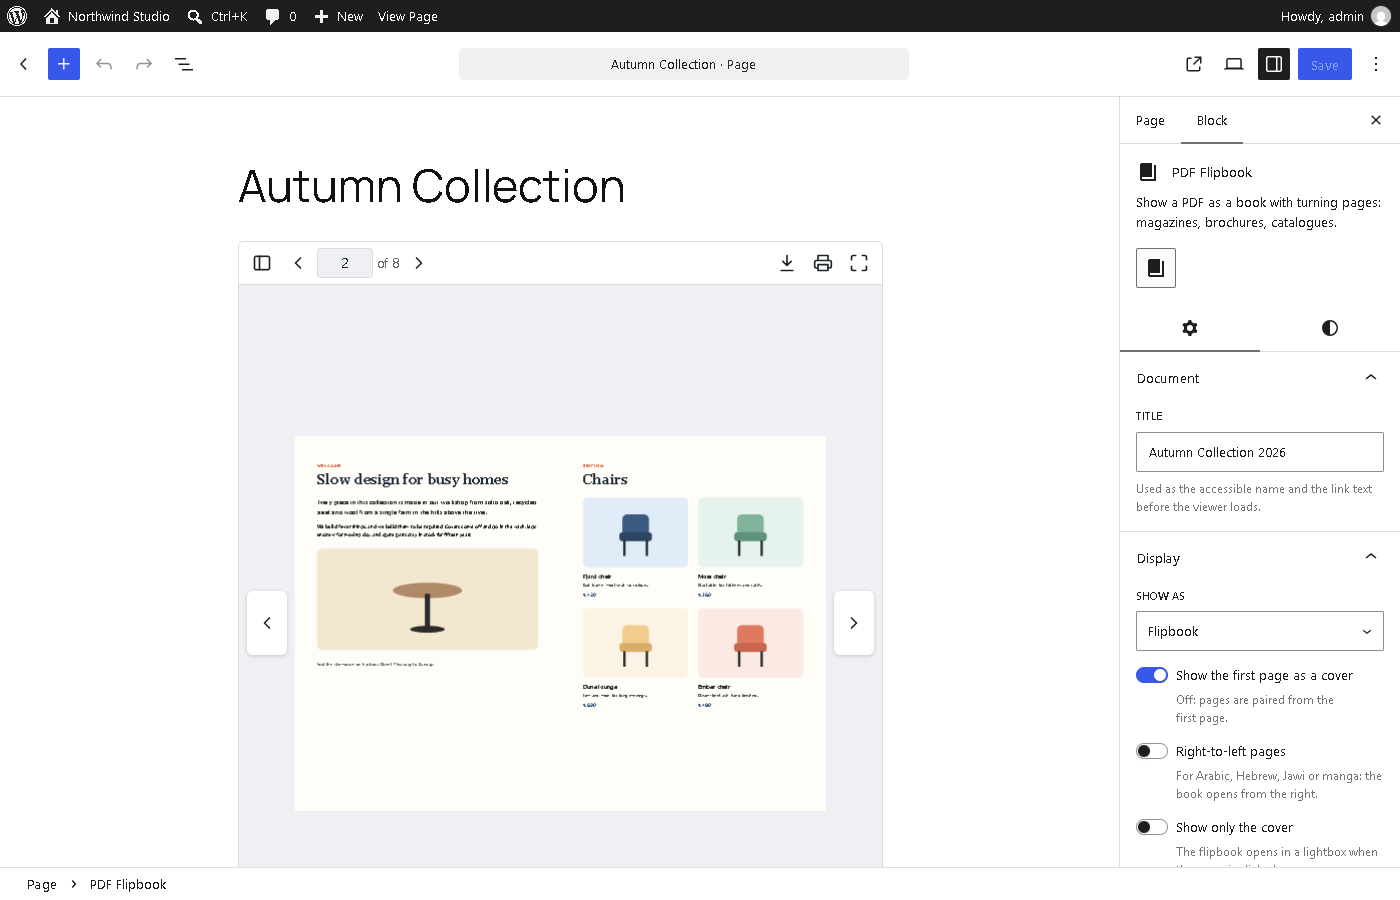Viewport: 1400px width, 900px height.
Task: Open the page in a new tab
Action: [1194, 64]
